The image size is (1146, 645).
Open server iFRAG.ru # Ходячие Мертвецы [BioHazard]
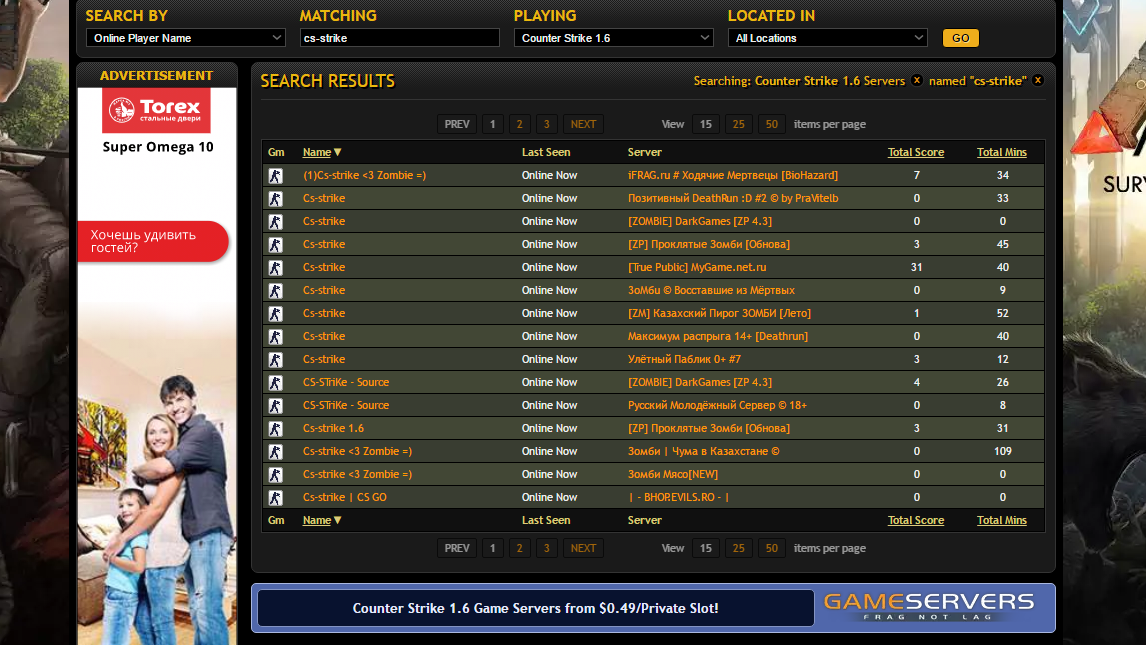pos(733,175)
